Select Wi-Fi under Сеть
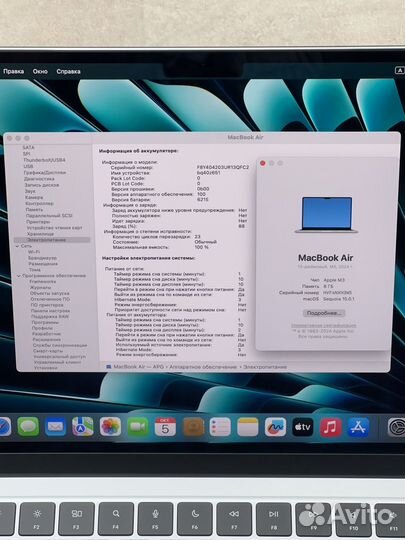Viewport: 405px width, 540px height. pyautogui.click(x=34, y=252)
